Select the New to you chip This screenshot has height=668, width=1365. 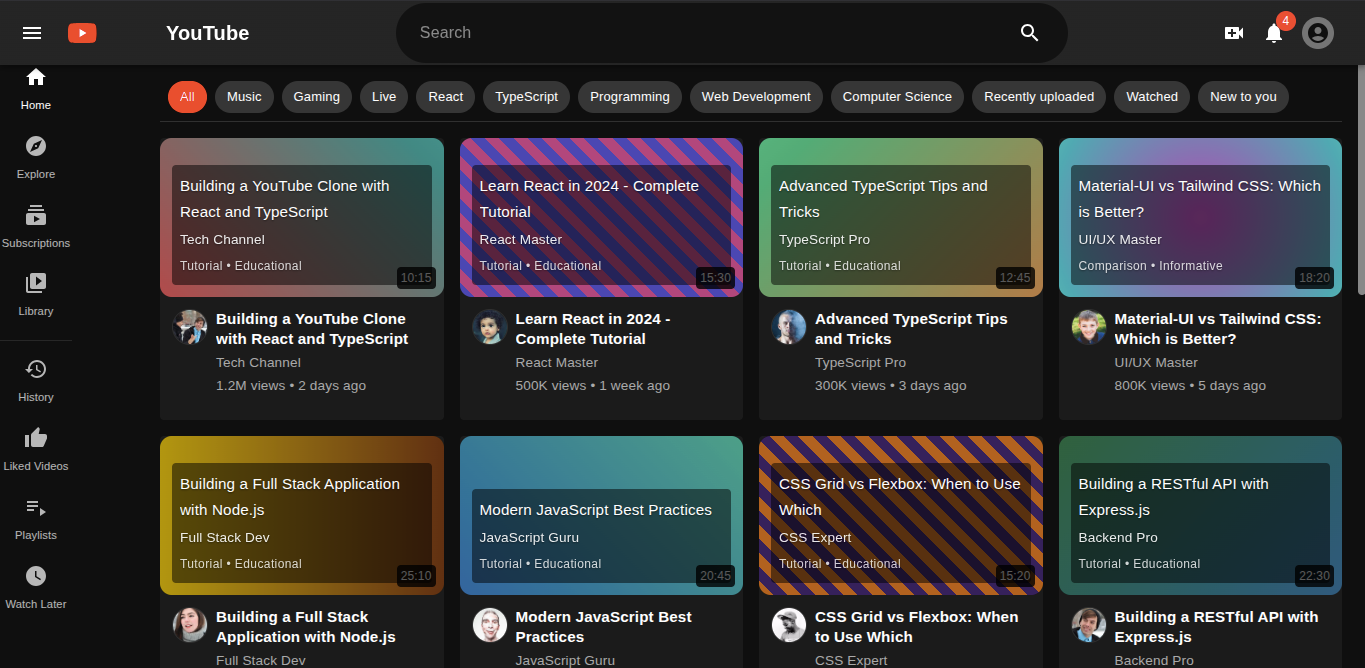point(1243,97)
